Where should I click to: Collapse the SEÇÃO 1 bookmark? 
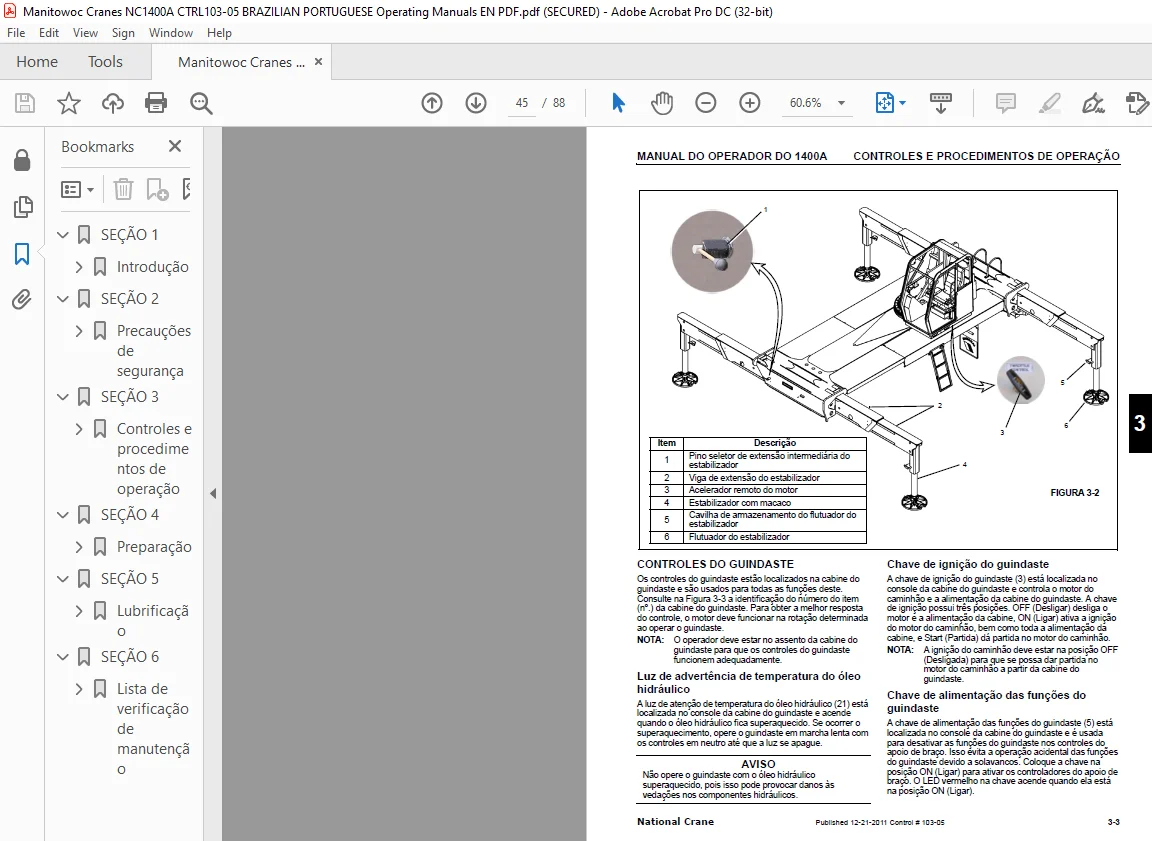click(63, 235)
